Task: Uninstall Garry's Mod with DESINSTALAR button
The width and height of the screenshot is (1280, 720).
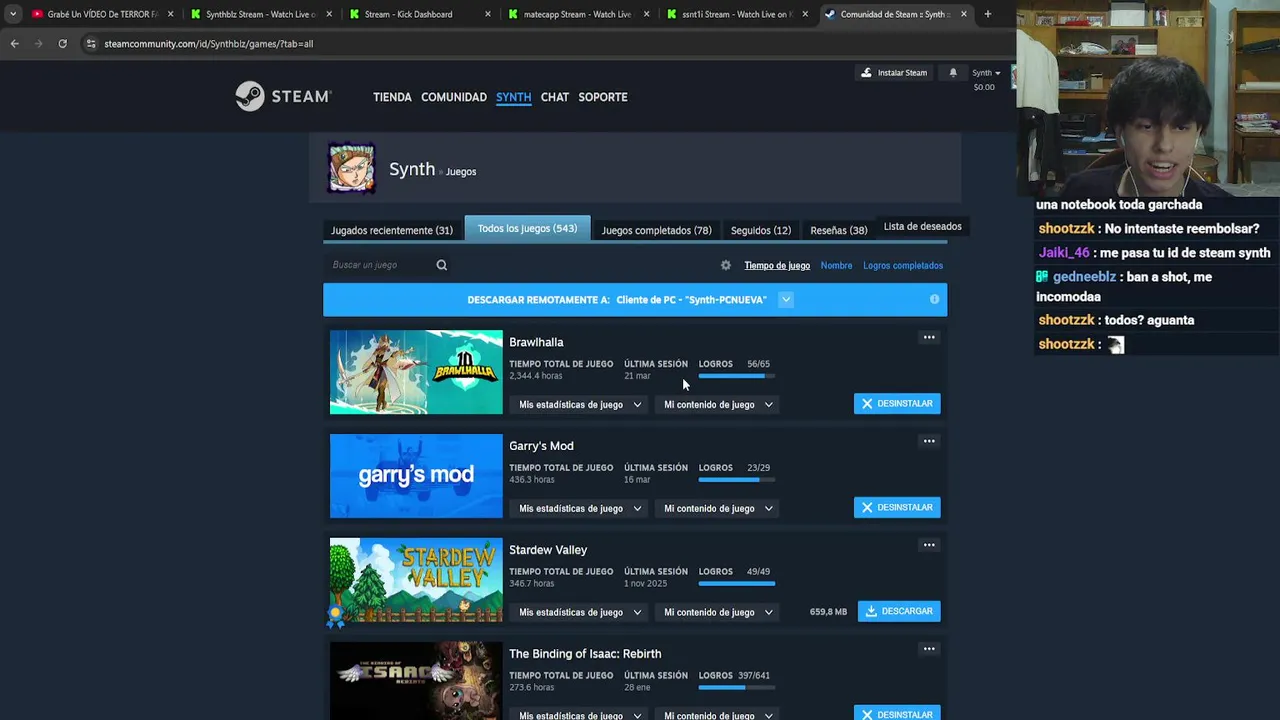Action: click(897, 508)
